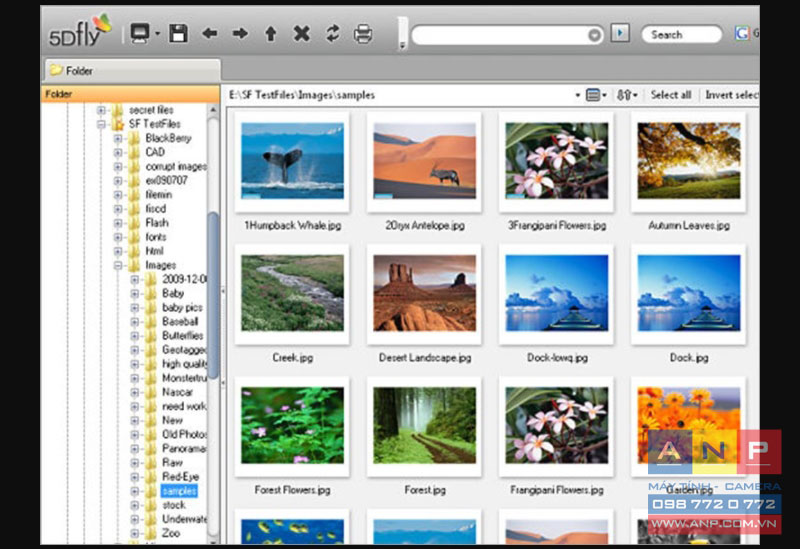Click the orange Folder panel header
This screenshot has width=800, height=549.
pos(130,94)
